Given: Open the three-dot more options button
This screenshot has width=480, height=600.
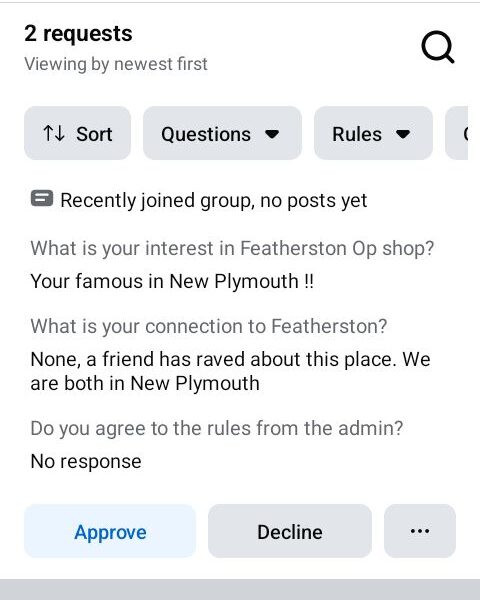Looking at the screenshot, I should coord(420,531).
